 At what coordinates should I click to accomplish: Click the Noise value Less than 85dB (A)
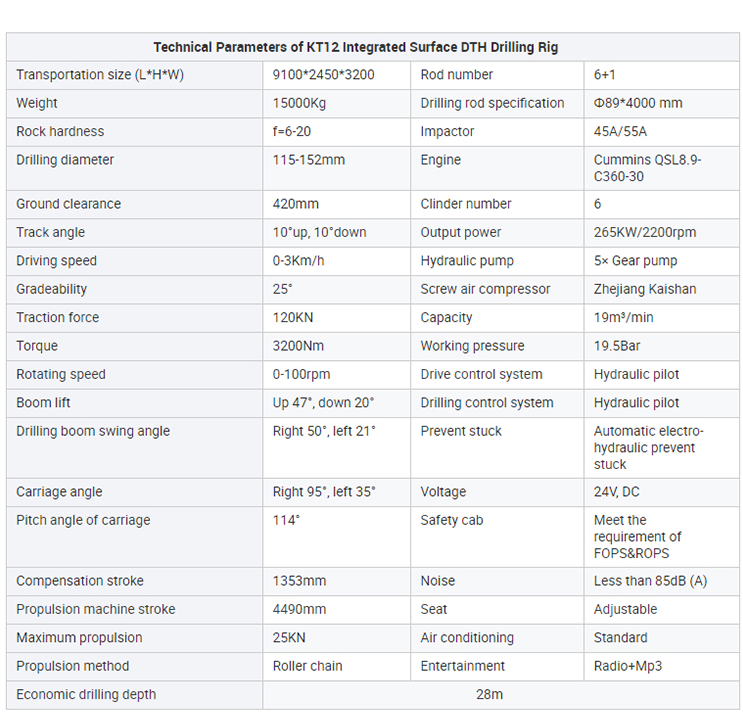[x=650, y=581]
